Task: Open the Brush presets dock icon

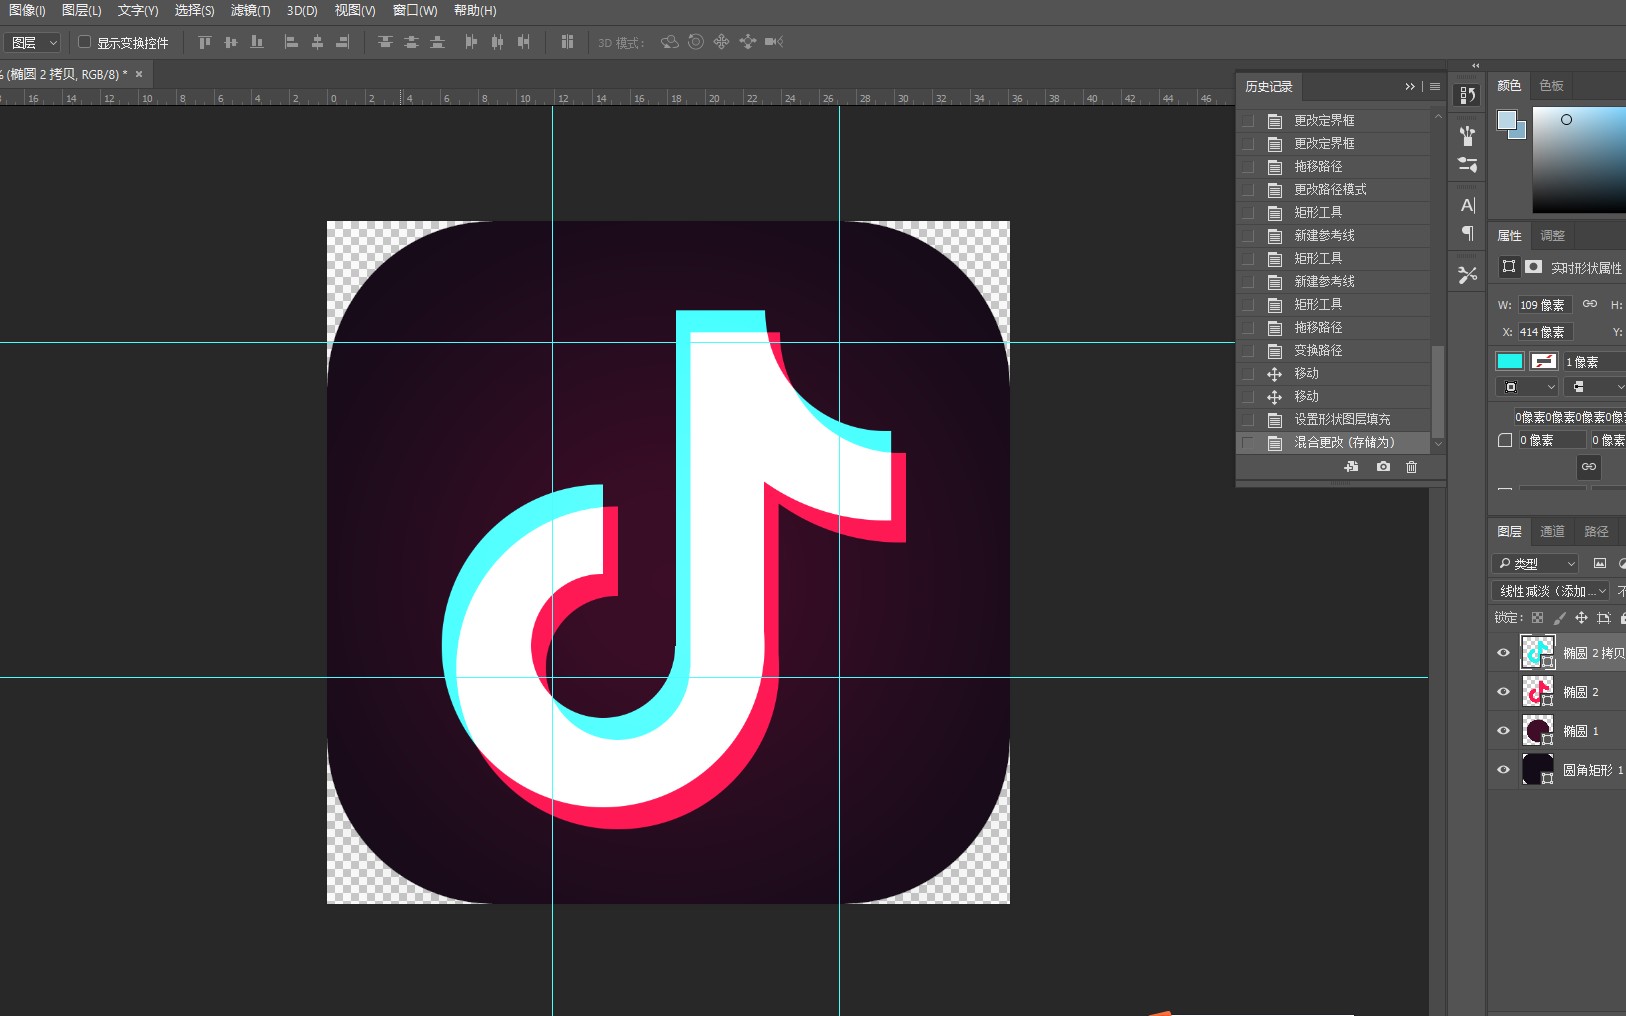Action: pos(1467,135)
